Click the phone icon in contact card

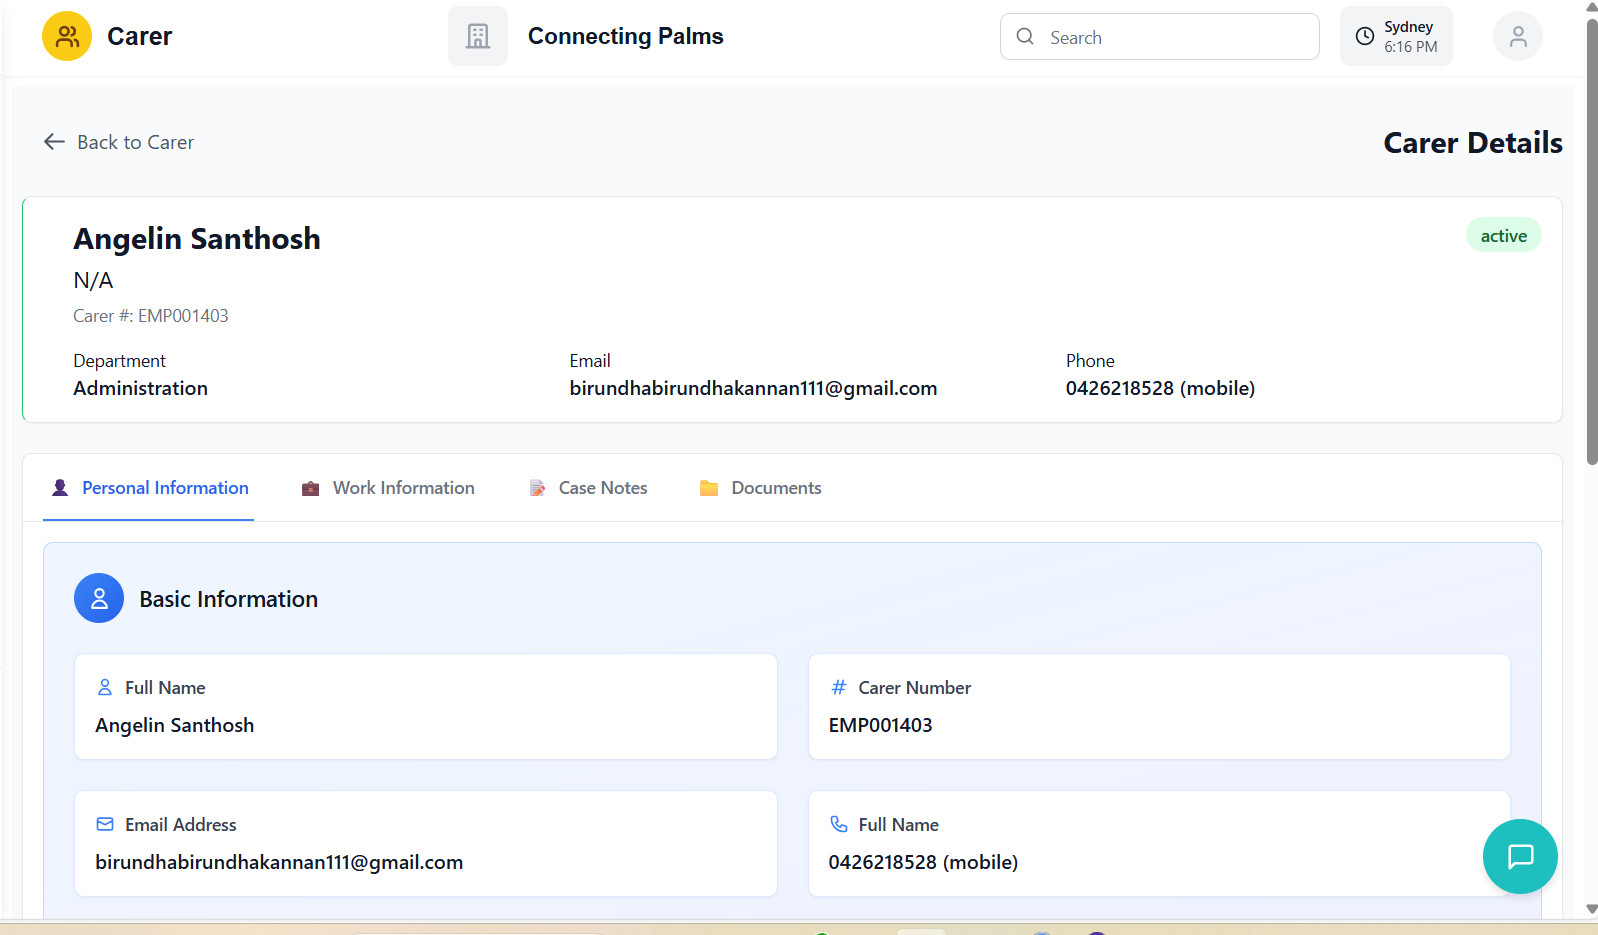point(838,824)
